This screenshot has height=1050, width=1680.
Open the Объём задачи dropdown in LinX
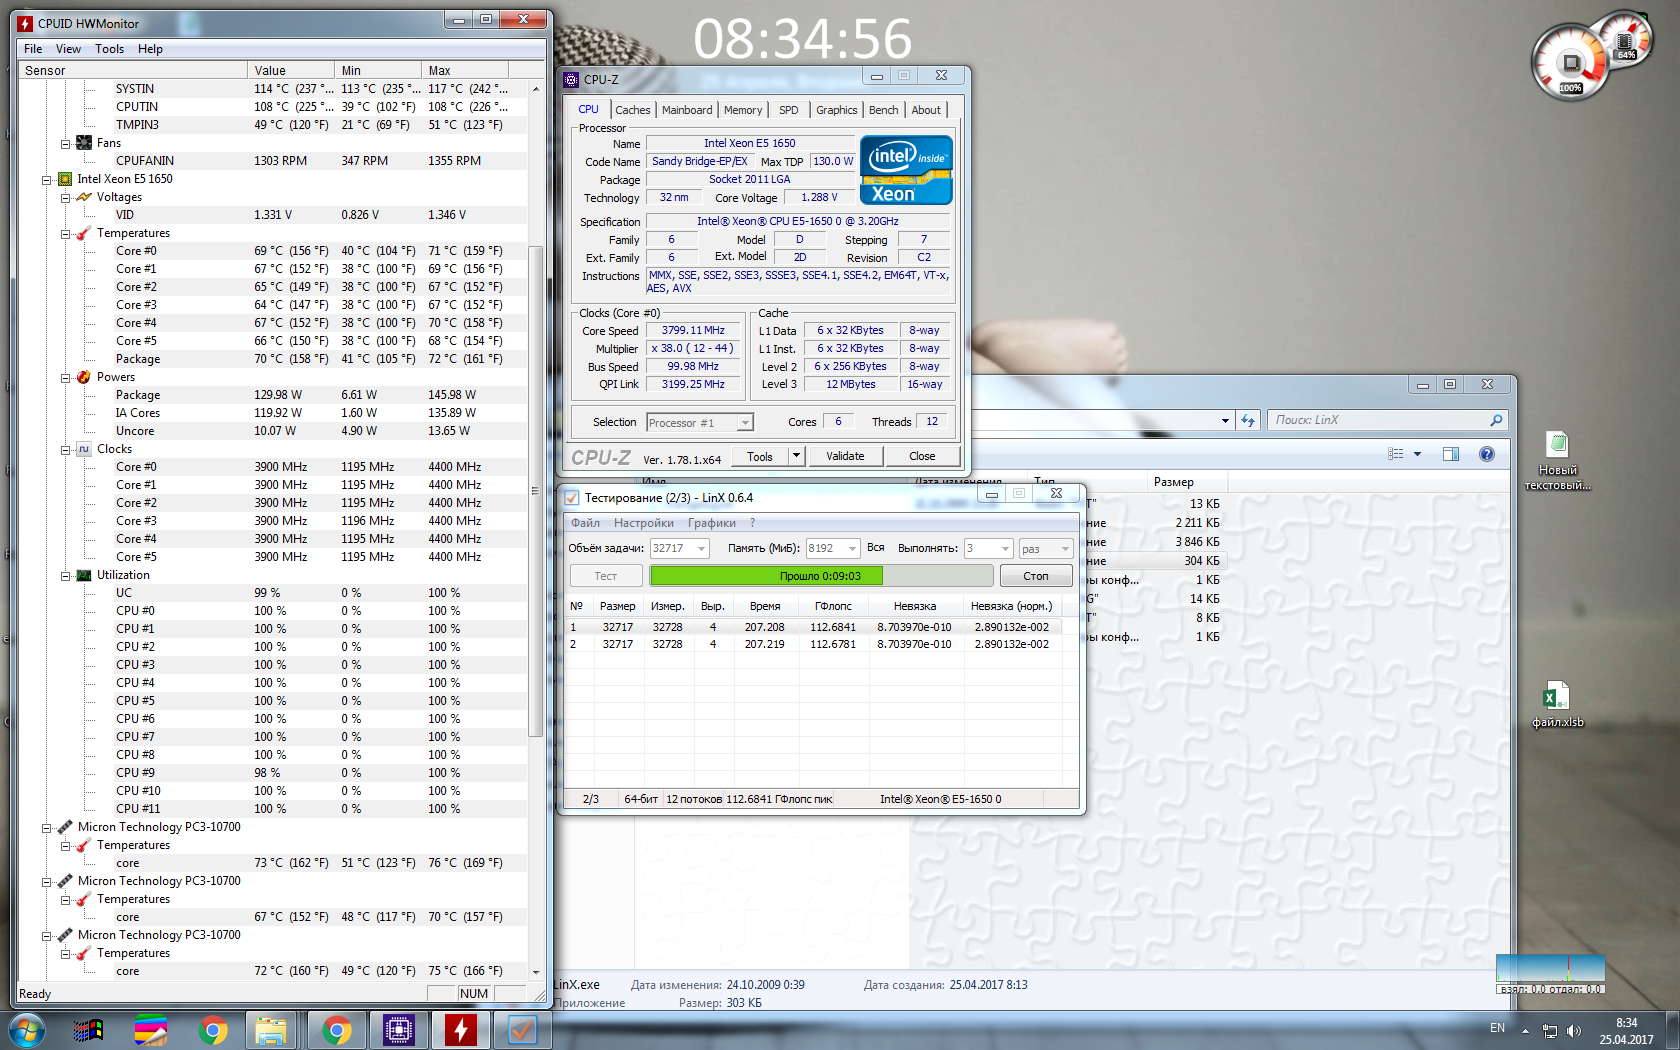coord(702,549)
